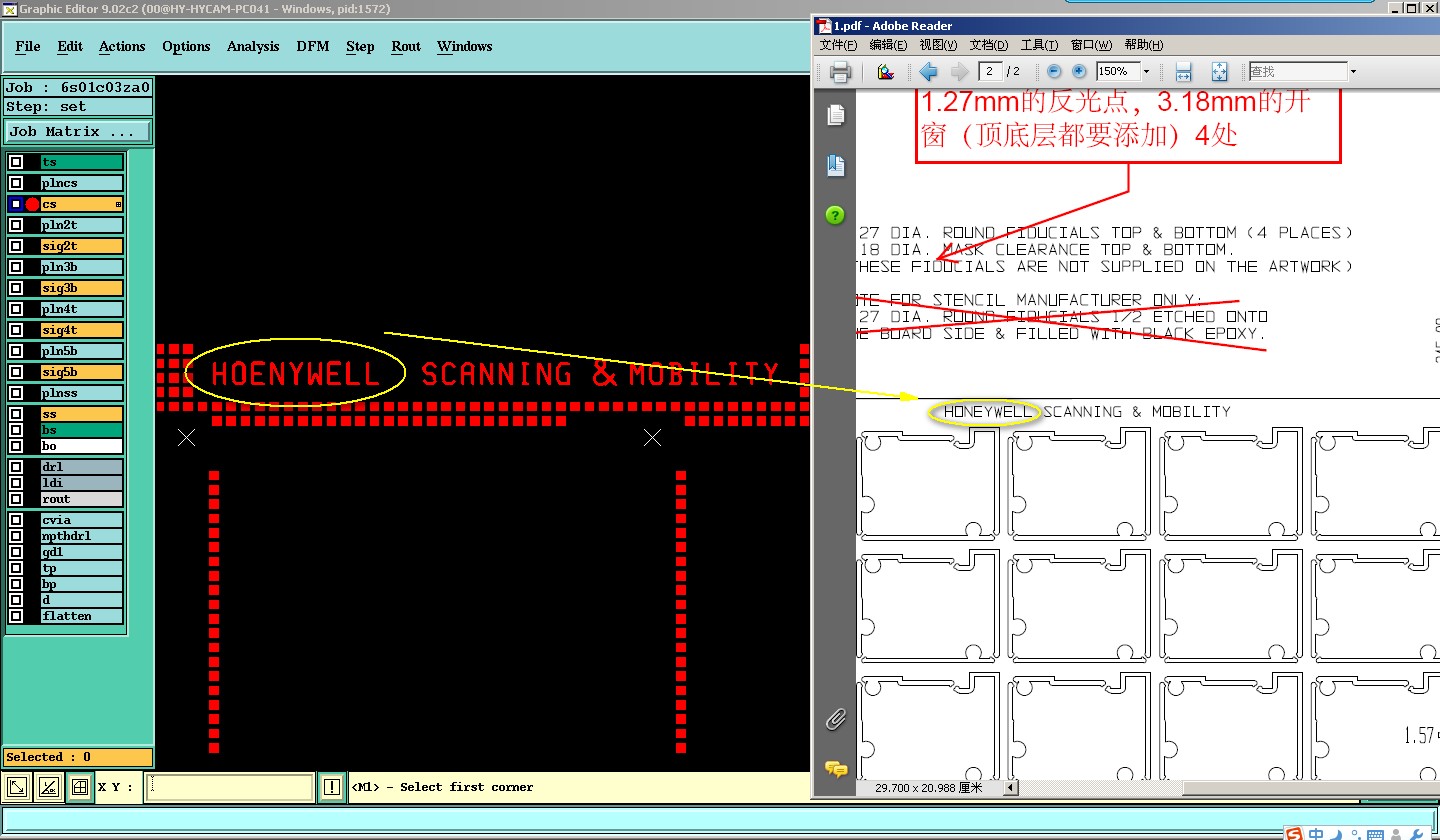Select the plnss layer name
The height and width of the screenshot is (840, 1440).
(82, 393)
